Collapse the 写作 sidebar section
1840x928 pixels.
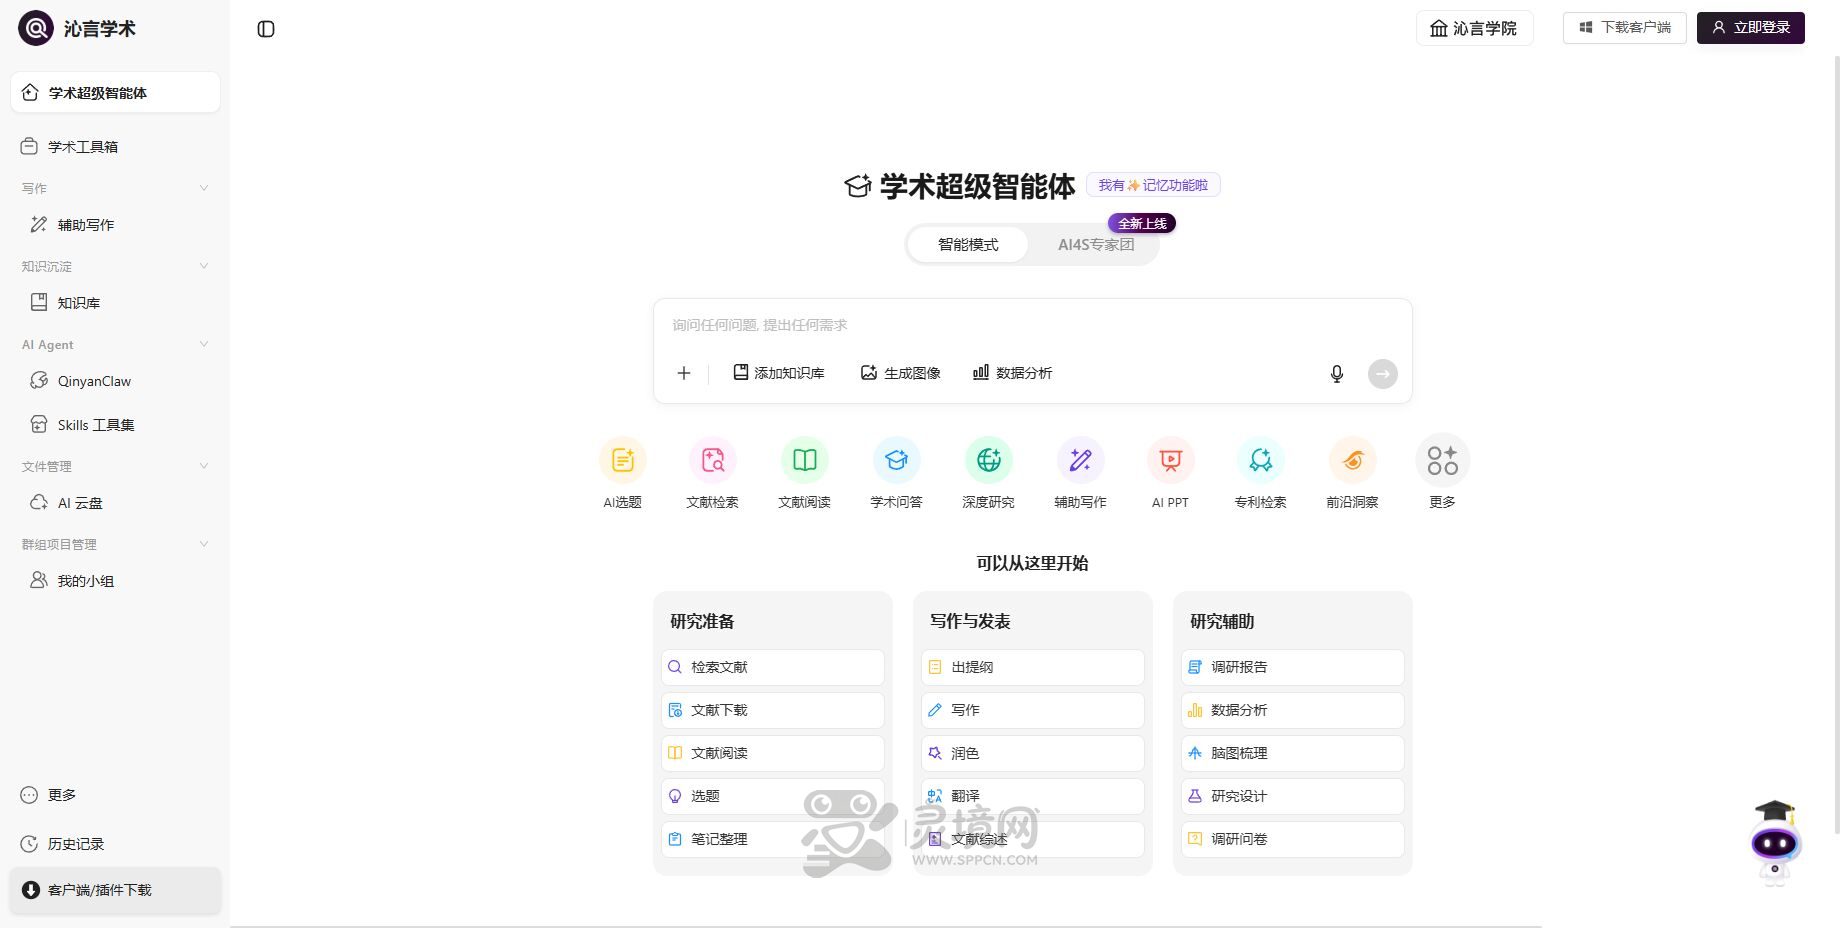point(204,188)
